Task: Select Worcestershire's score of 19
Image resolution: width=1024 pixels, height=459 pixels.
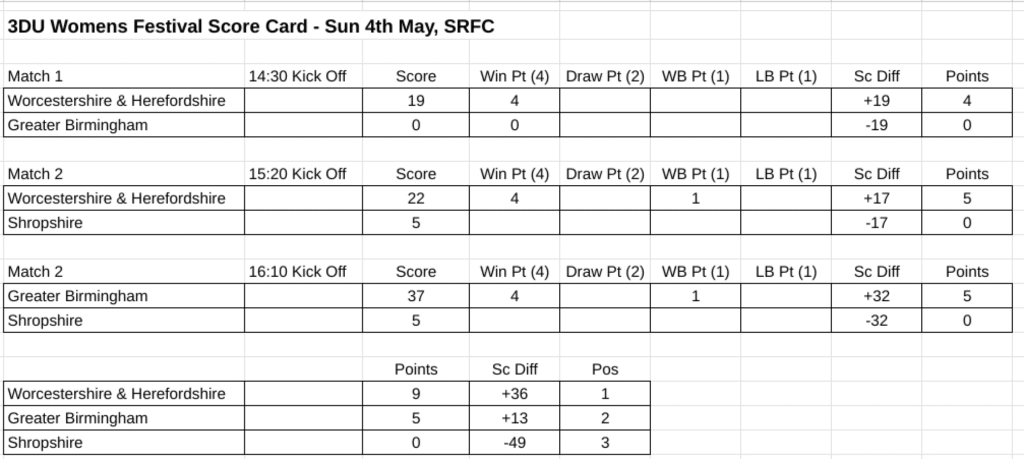Action: point(415,101)
